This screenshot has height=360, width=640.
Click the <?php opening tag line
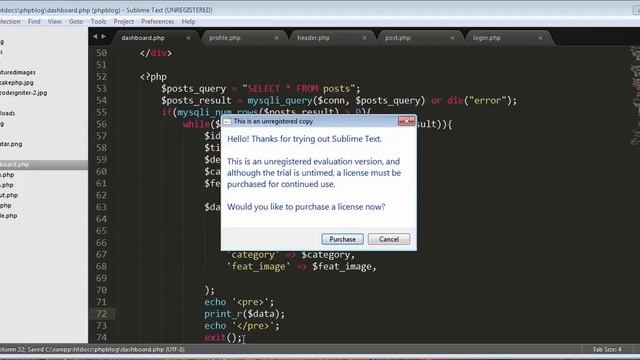coord(153,77)
